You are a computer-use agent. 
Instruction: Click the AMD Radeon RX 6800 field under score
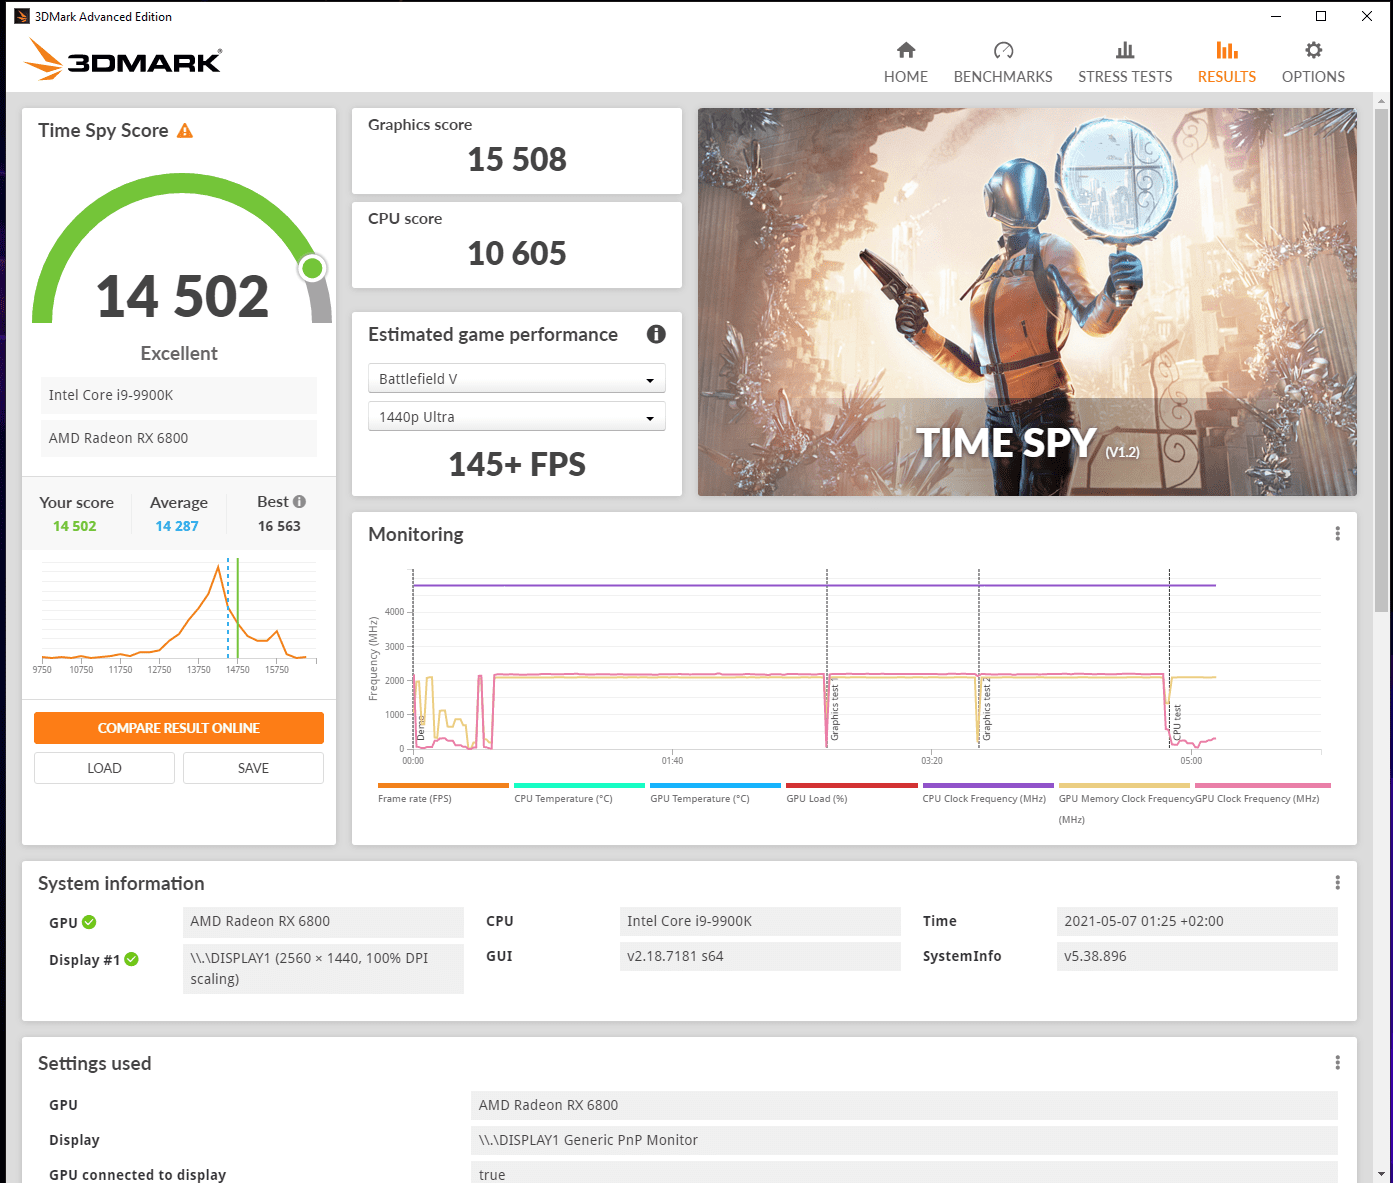point(179,438)
